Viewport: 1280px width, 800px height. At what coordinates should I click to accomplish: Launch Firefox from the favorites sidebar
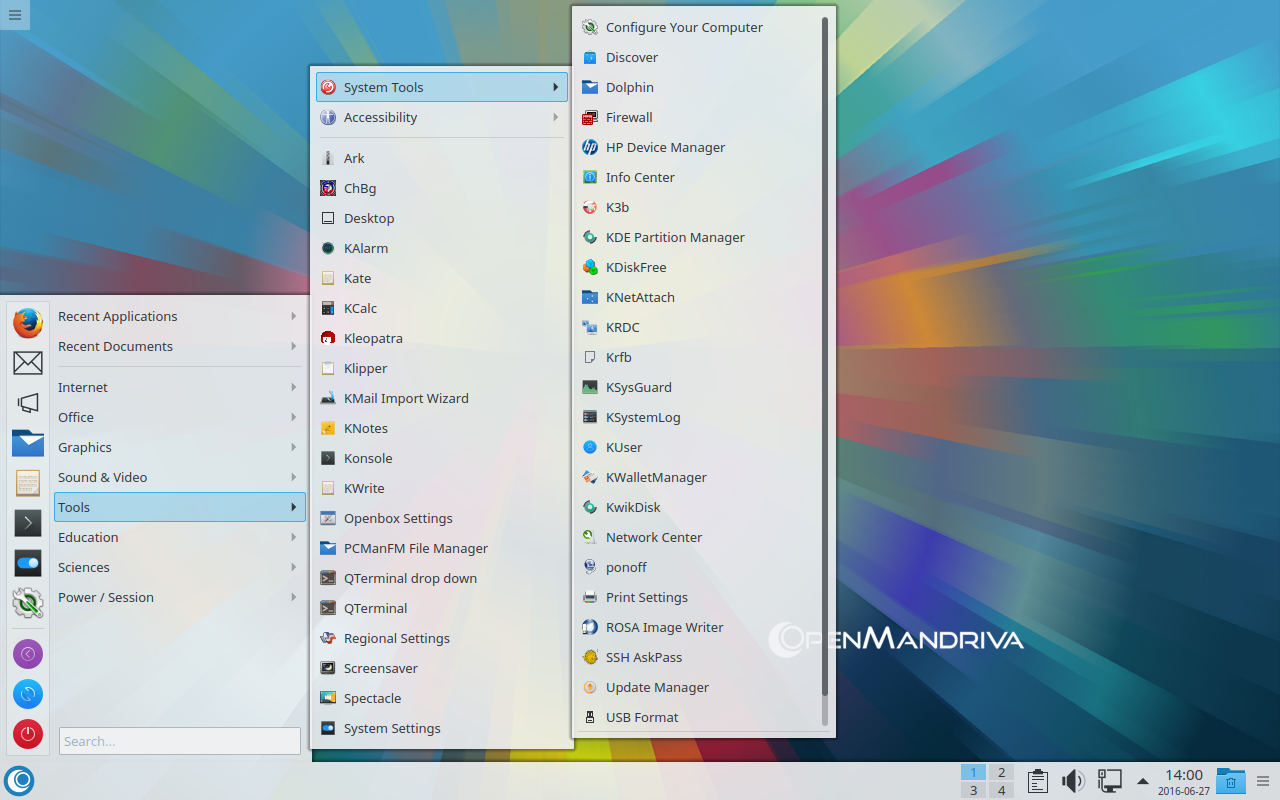(x=28, y=323)
